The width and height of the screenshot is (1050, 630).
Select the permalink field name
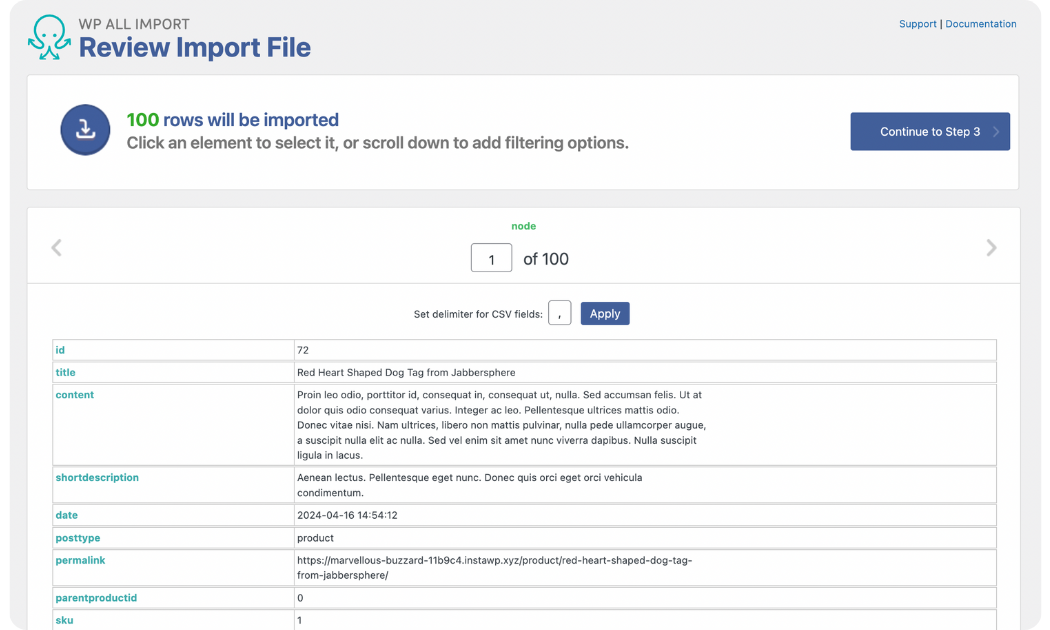click(x=80, y=561)
